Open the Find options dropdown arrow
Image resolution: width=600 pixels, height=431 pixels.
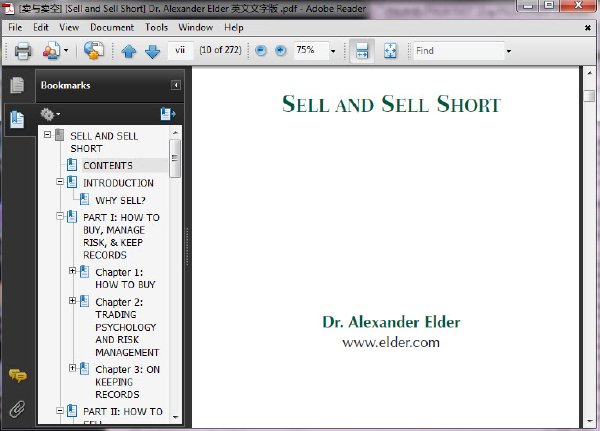(x=509, y=51)
